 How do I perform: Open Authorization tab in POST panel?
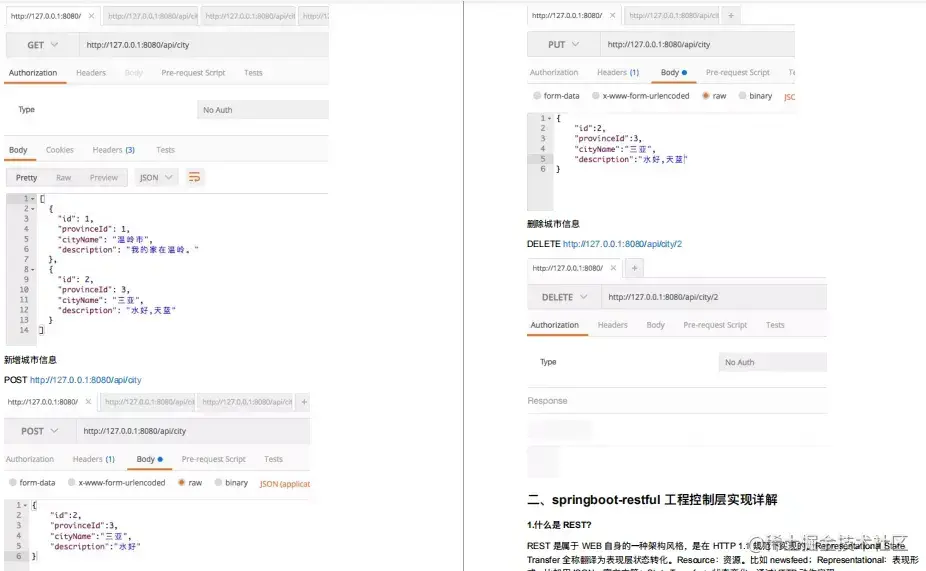click(30, 459)
